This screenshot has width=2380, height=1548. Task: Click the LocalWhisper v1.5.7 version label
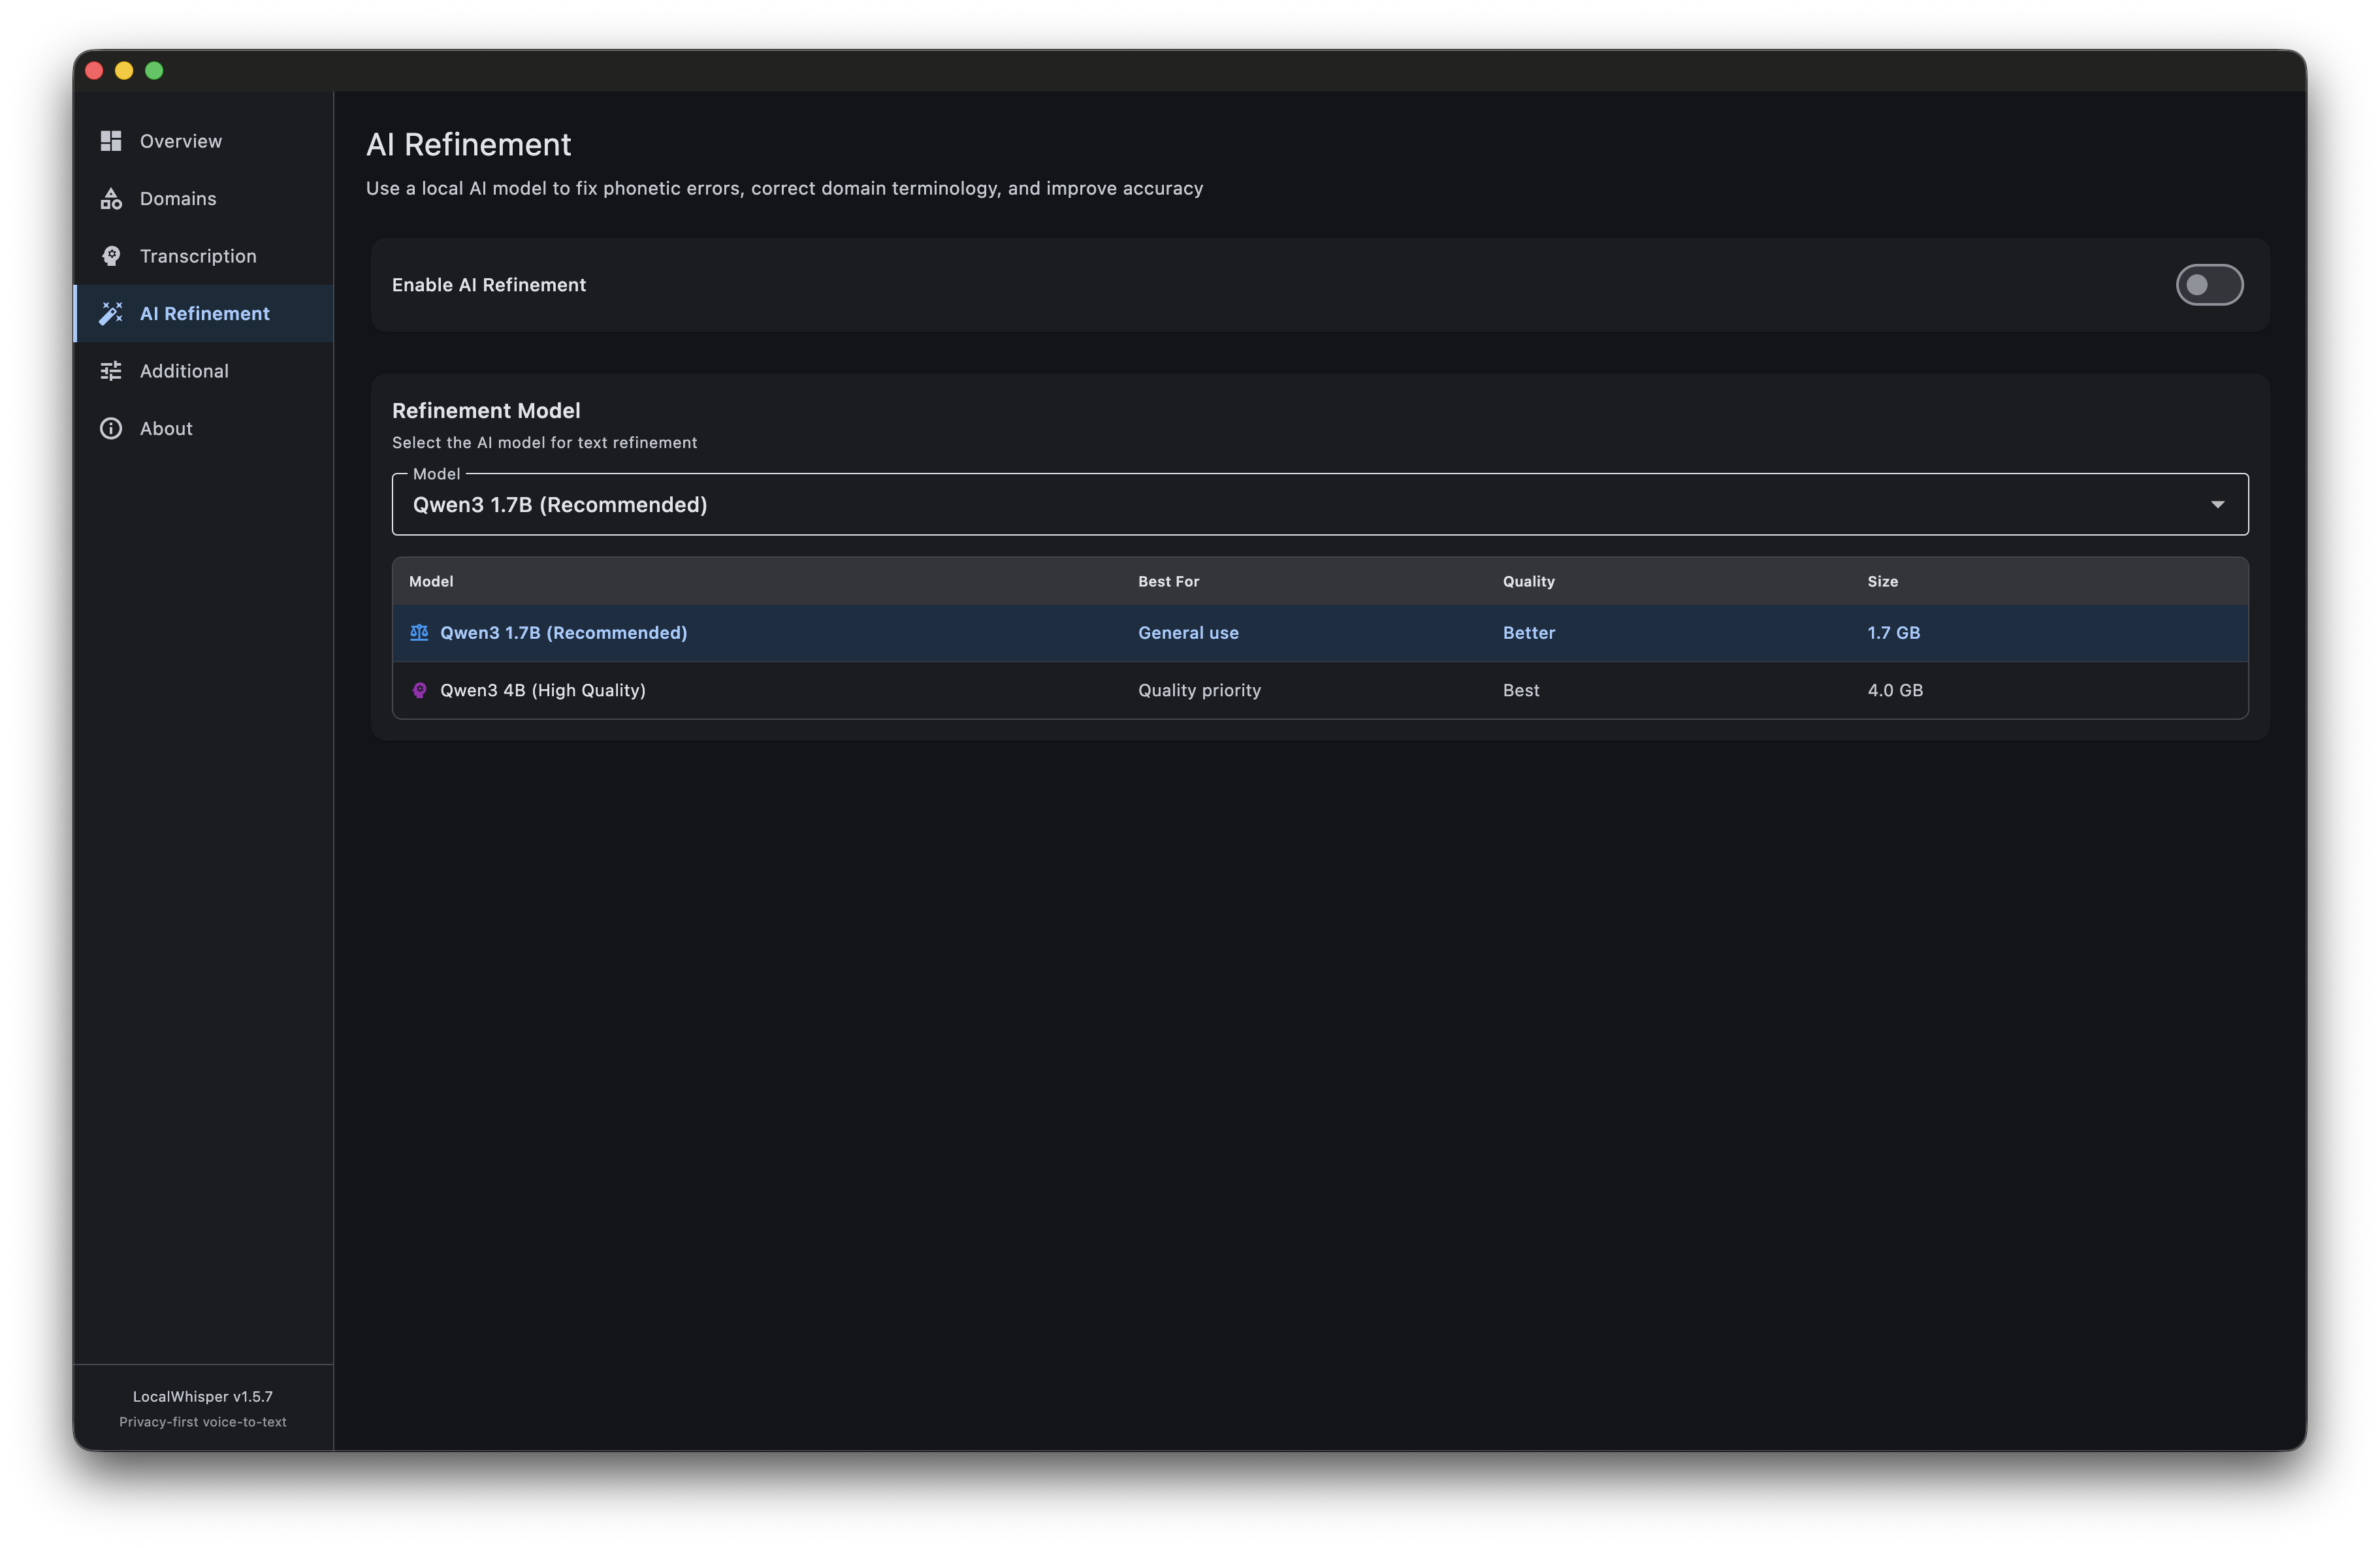[202, 1396]
